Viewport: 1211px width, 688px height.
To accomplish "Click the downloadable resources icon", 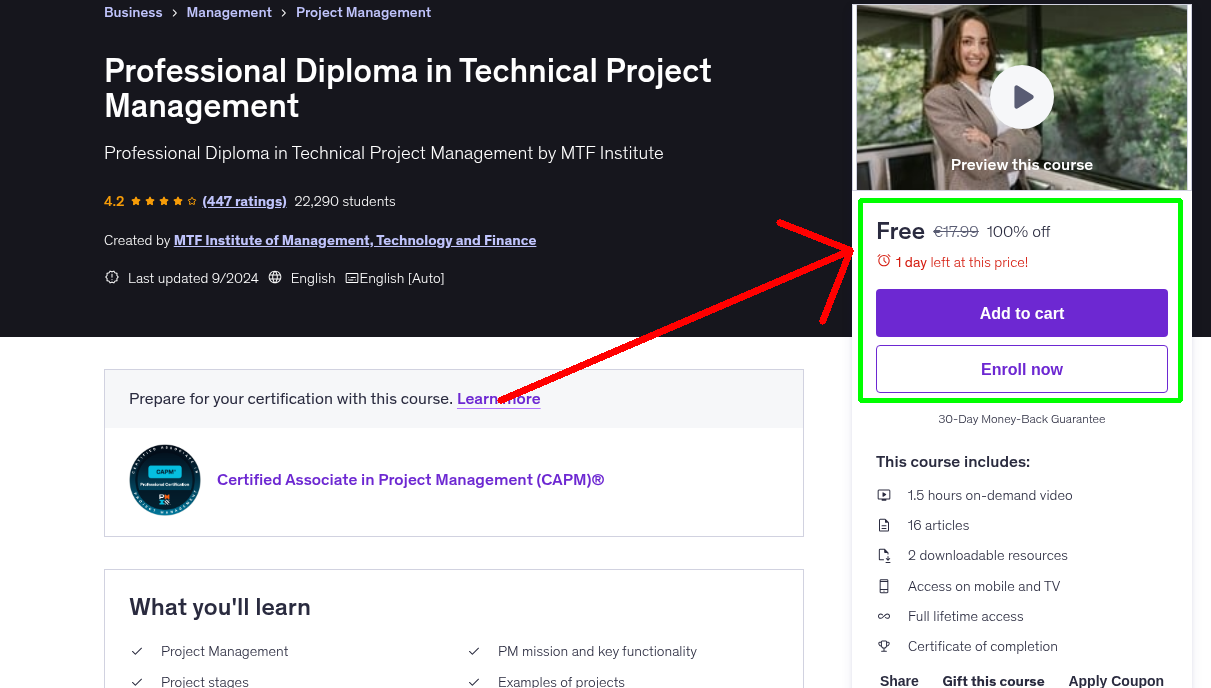I will click(885, 555).
